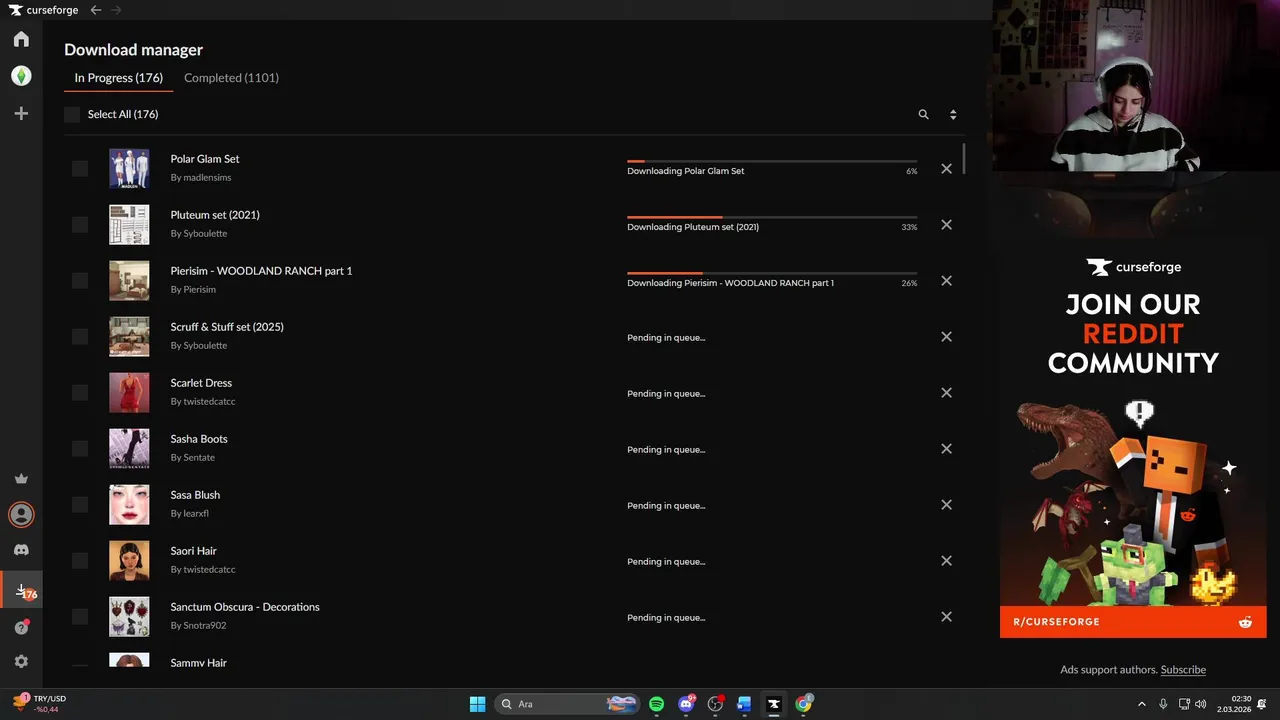Expand the system tray hidden icons chevron

1142,704
